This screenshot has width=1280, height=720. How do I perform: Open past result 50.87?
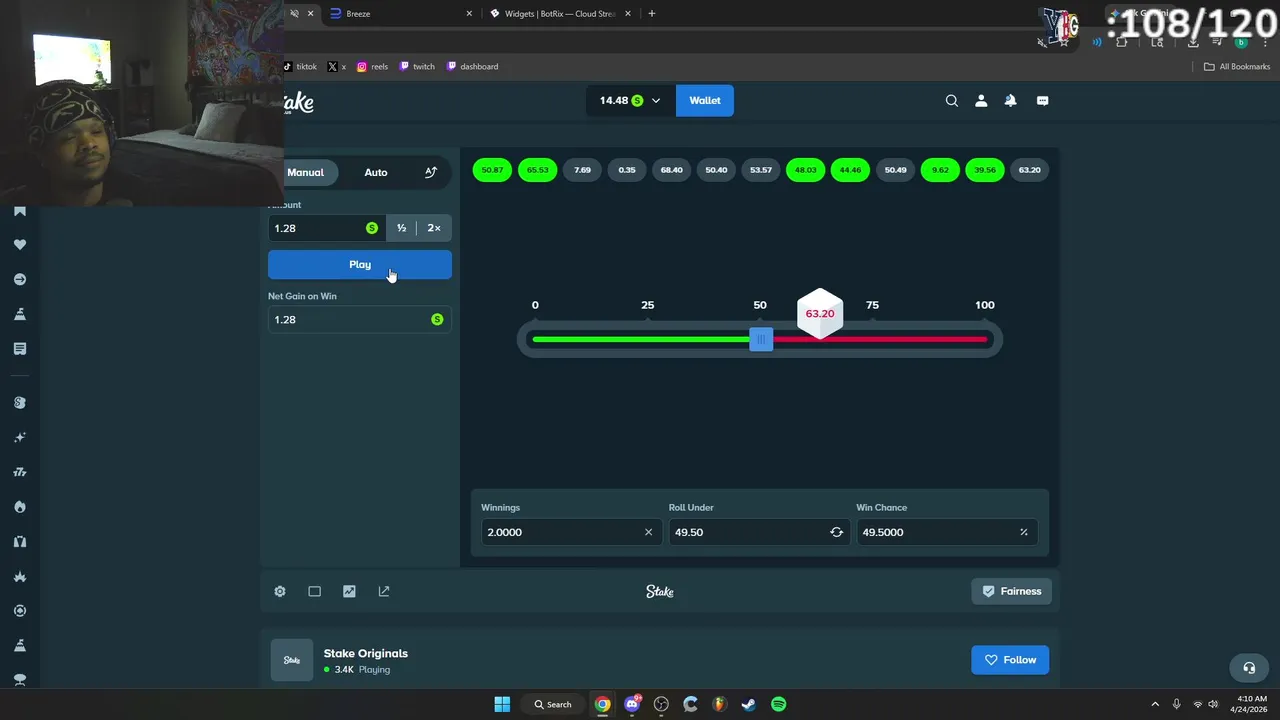point(492,170)
